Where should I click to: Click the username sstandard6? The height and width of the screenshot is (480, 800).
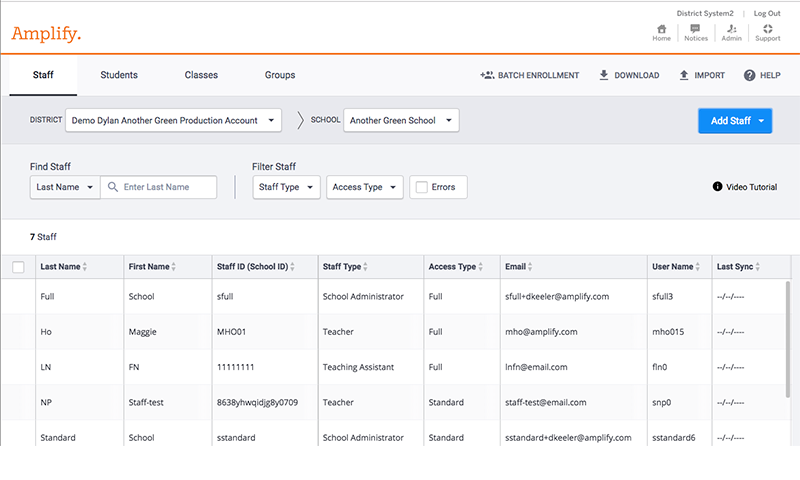pos(673,438)
